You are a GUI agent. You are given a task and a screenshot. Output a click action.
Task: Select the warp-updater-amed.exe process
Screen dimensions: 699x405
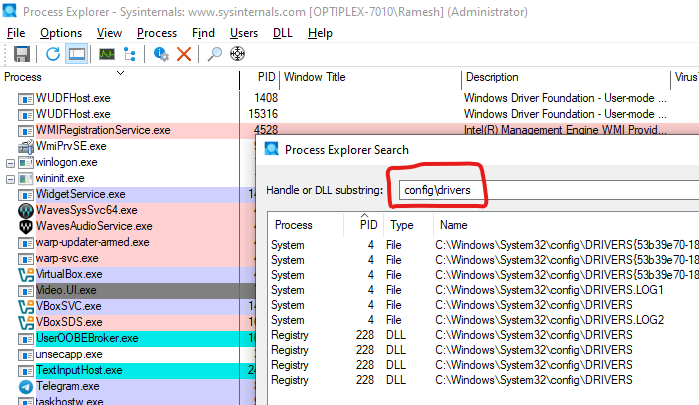tap(92, 242)
